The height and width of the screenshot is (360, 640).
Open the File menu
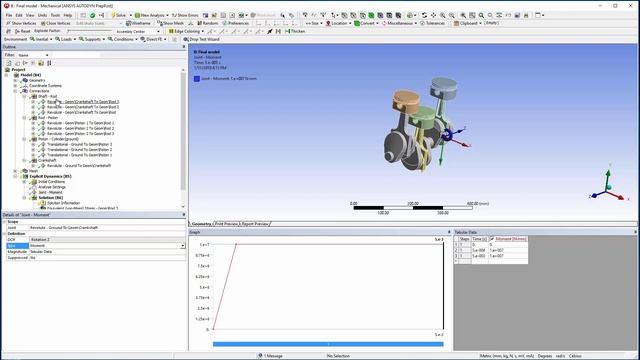(x=9, y=15)
